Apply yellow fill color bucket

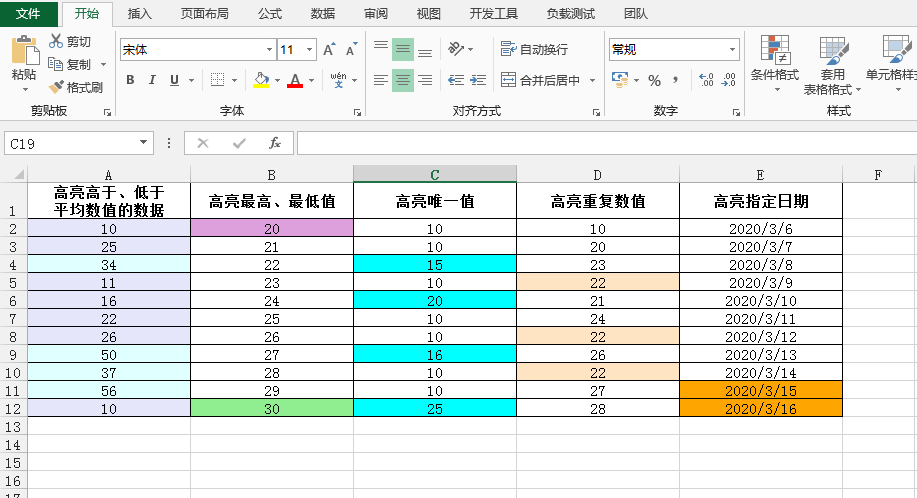point(261,80)
